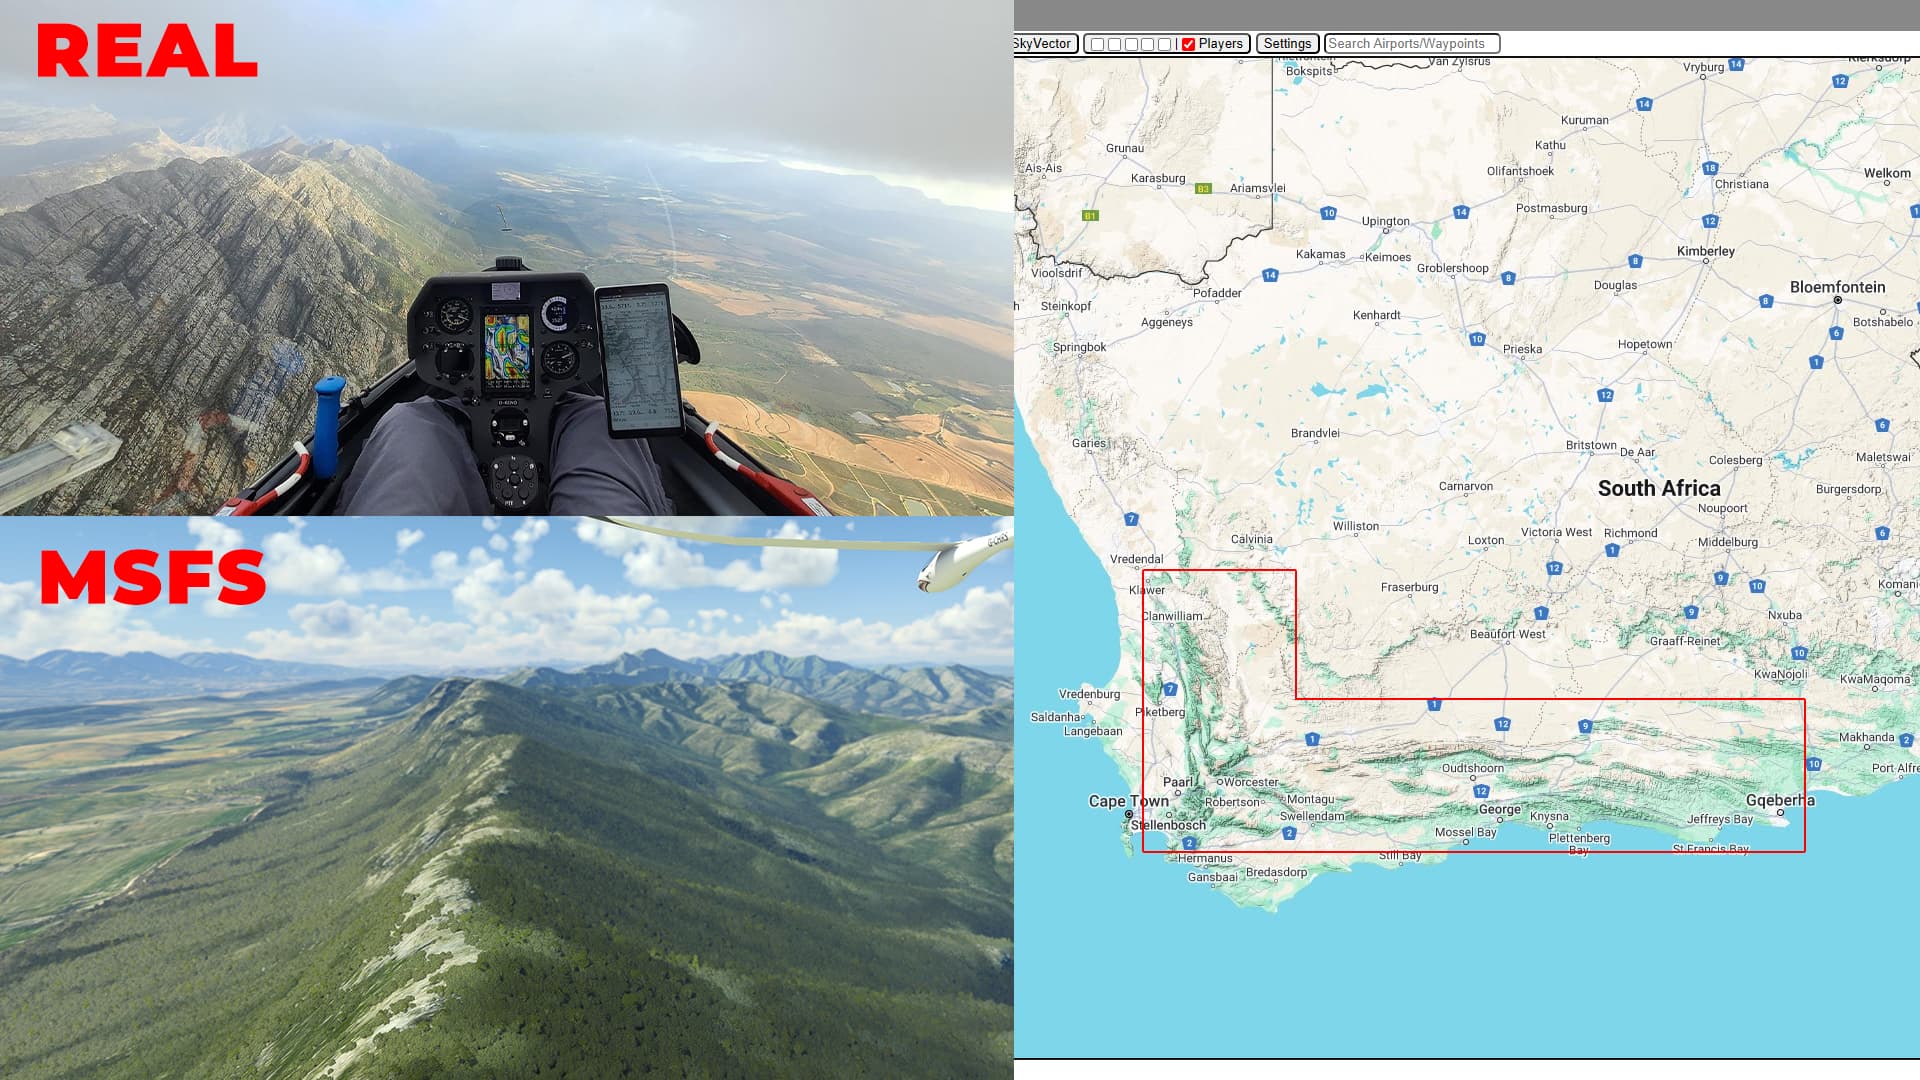Open the SkyVector map layer button
The width and height of the screenshot is (1920, 1080).
coord(1043,43)
